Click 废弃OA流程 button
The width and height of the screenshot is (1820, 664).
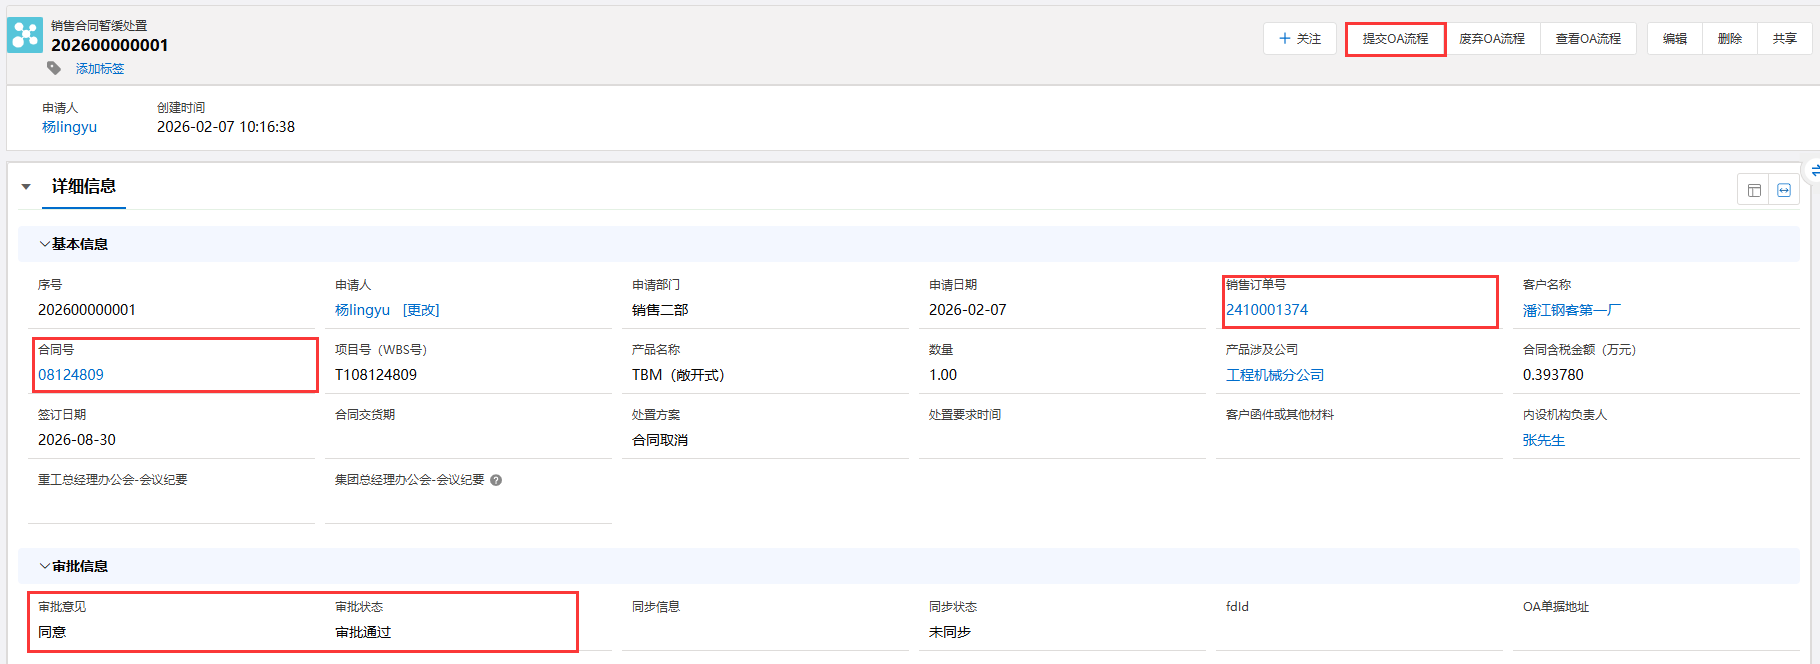click(1491, 39)
